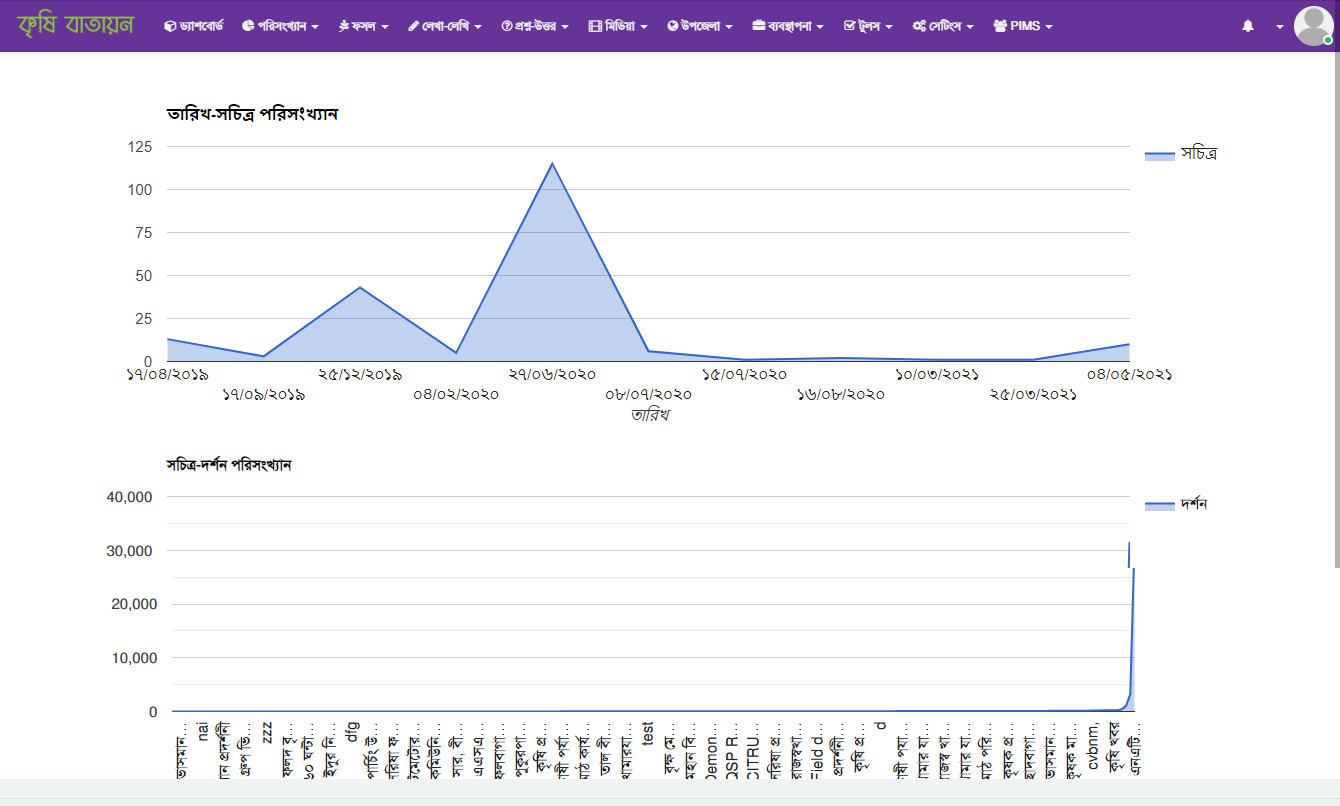The image size is (1340, 806).
Task: Click the notification bell icon
Action: click(1248, 26)
